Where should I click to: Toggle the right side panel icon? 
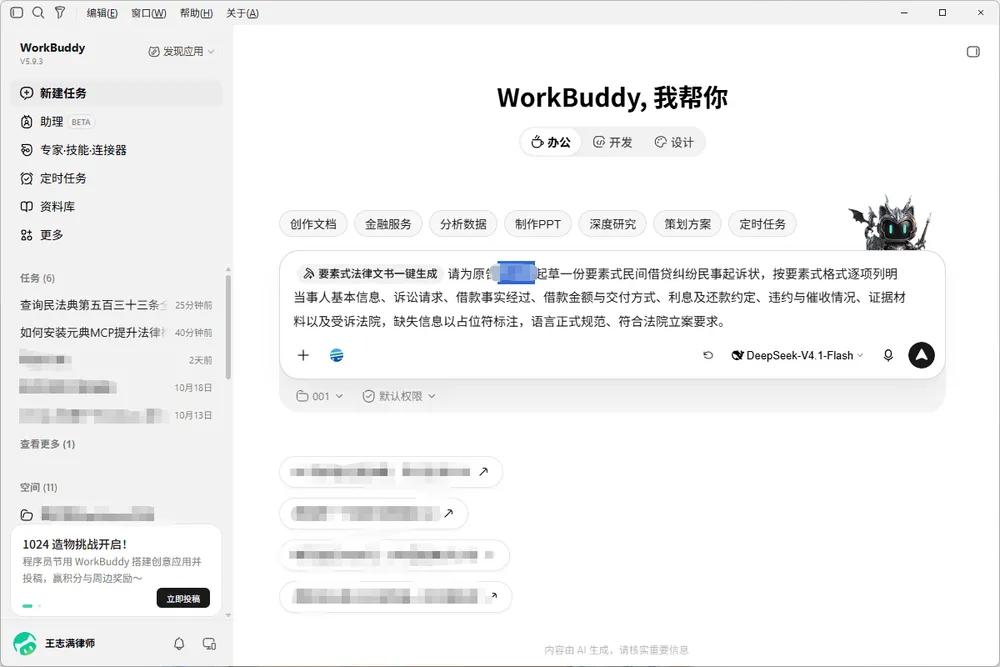pos(973,52)
